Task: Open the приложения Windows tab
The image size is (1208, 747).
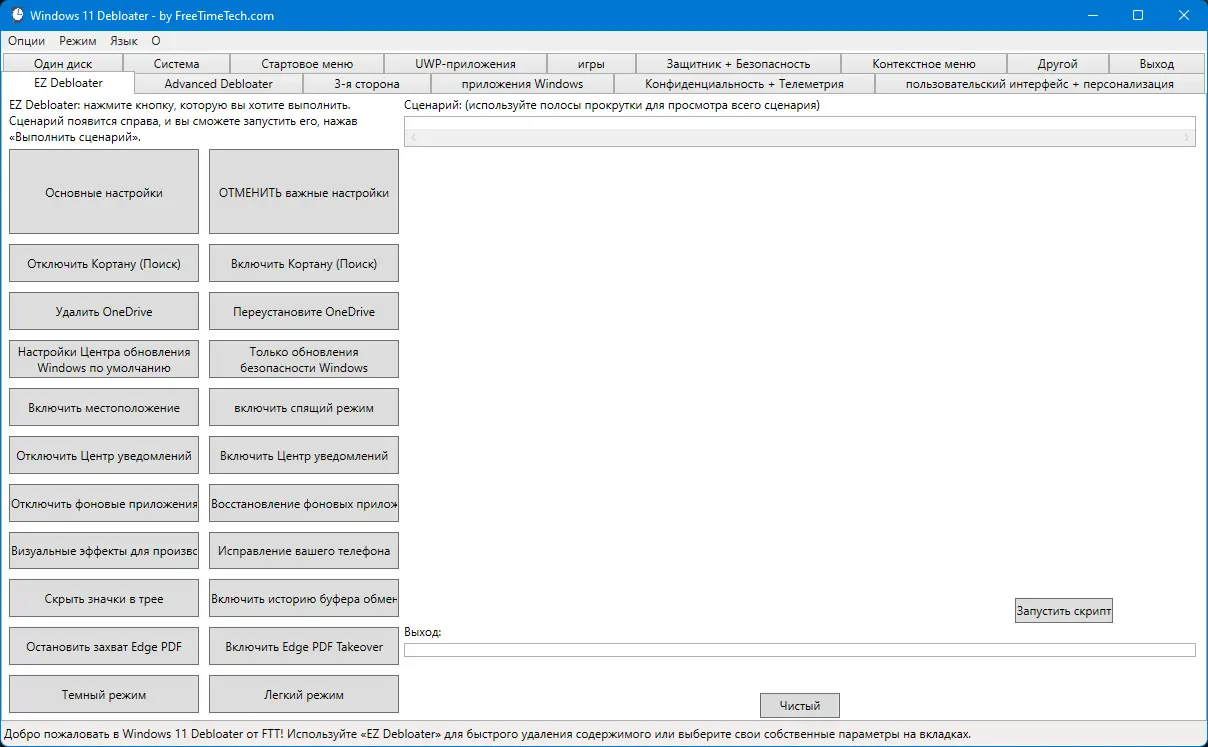Action: tap(522, 84)
